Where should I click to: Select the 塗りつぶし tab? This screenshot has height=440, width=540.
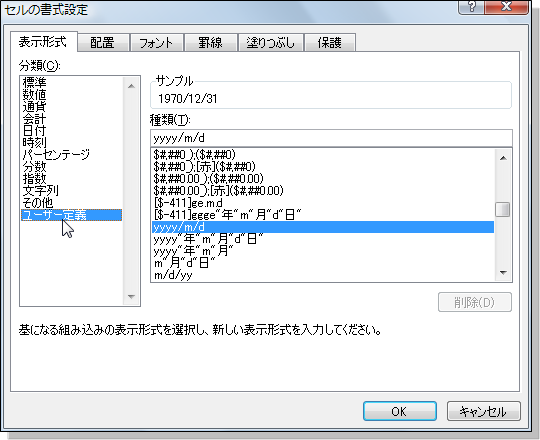(x=271, y=43)
